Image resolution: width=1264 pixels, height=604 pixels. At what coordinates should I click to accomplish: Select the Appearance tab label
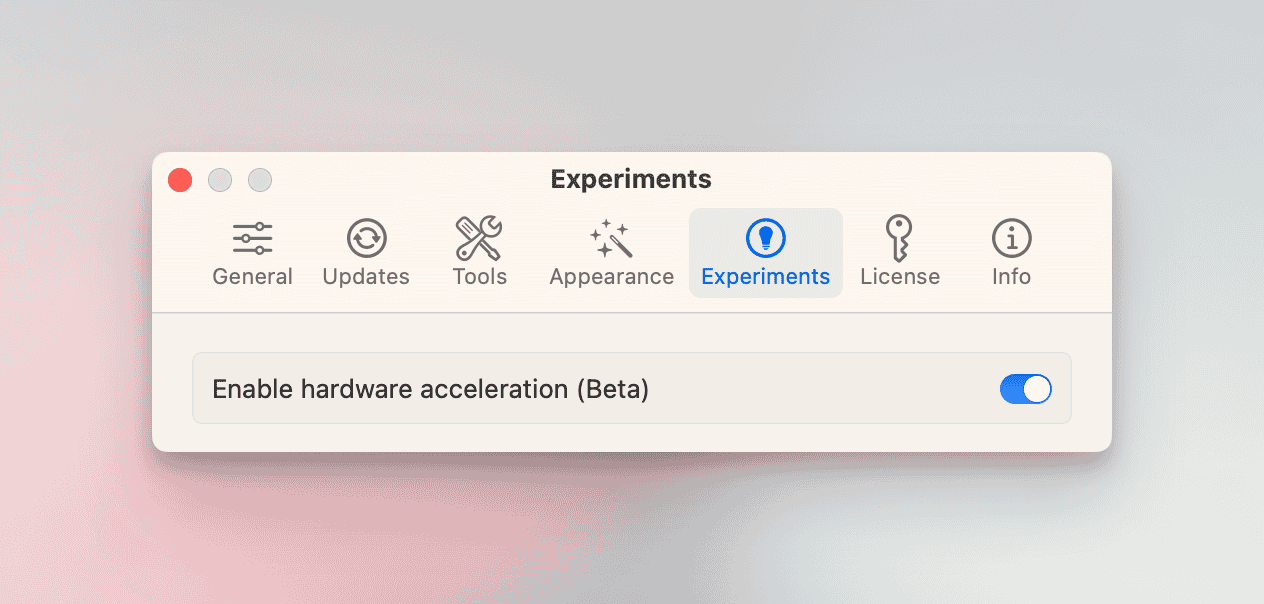click(611, 277)
